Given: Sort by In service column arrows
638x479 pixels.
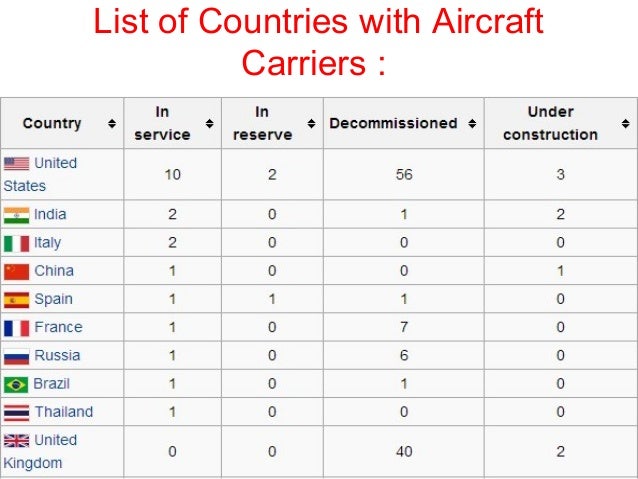Looking at the screenshot, I should [x=209, y=124].
